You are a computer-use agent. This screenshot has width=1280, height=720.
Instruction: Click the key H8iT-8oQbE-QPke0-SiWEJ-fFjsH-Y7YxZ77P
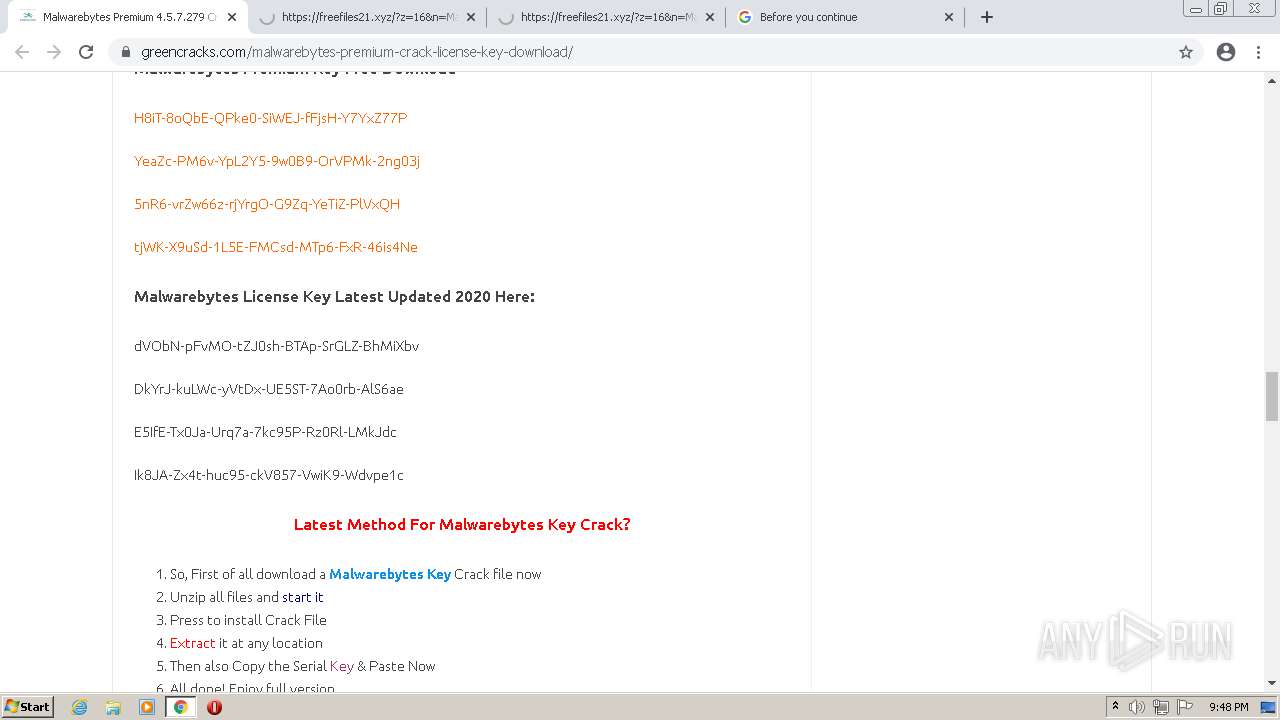tap(270, 118)
